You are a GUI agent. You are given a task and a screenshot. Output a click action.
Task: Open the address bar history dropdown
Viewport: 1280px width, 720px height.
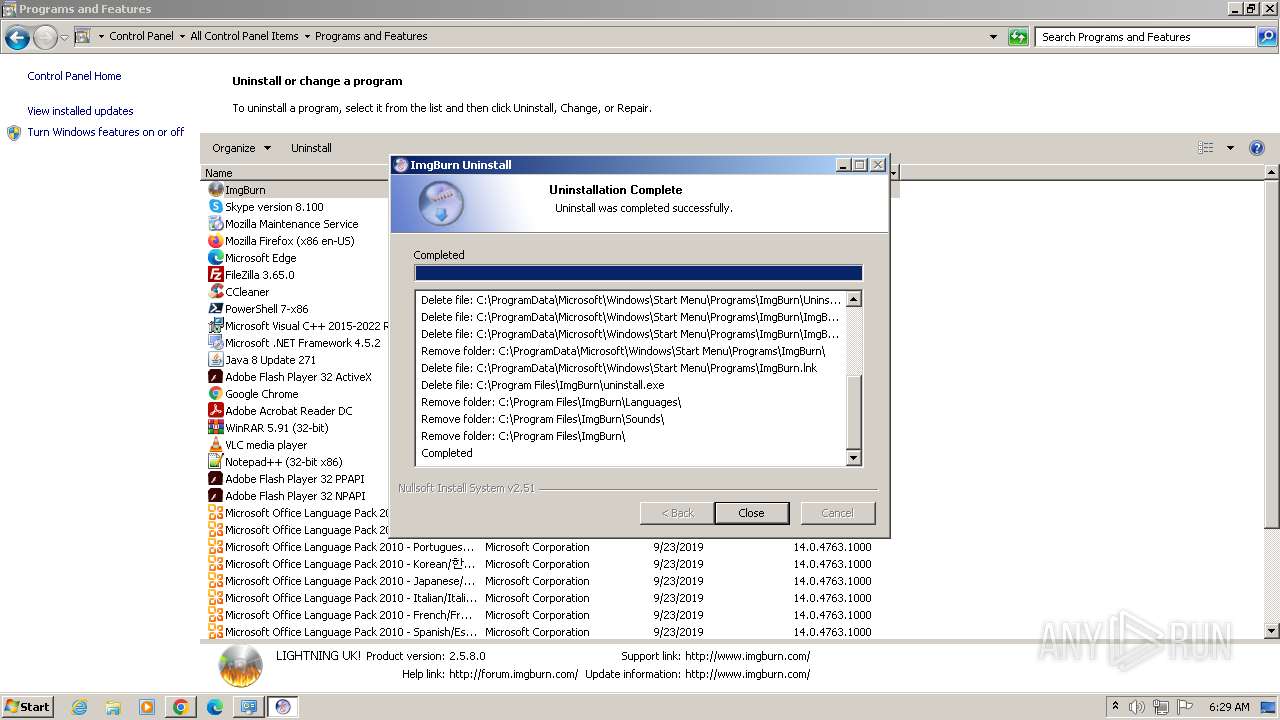point(993,37)
